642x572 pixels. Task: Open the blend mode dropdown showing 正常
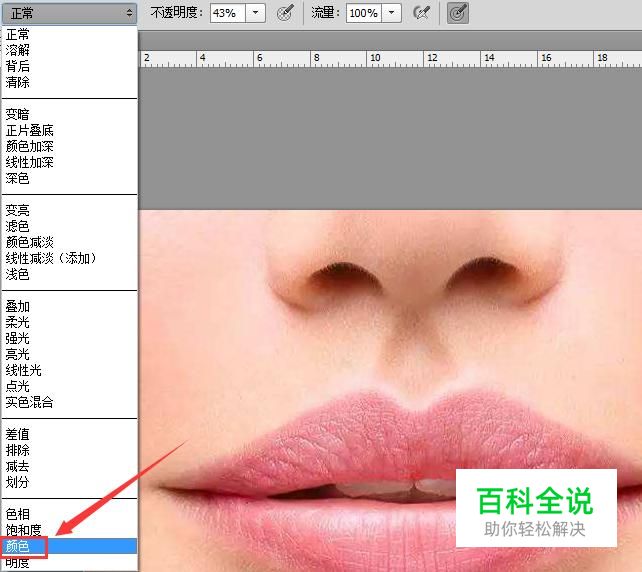point(69,13)
